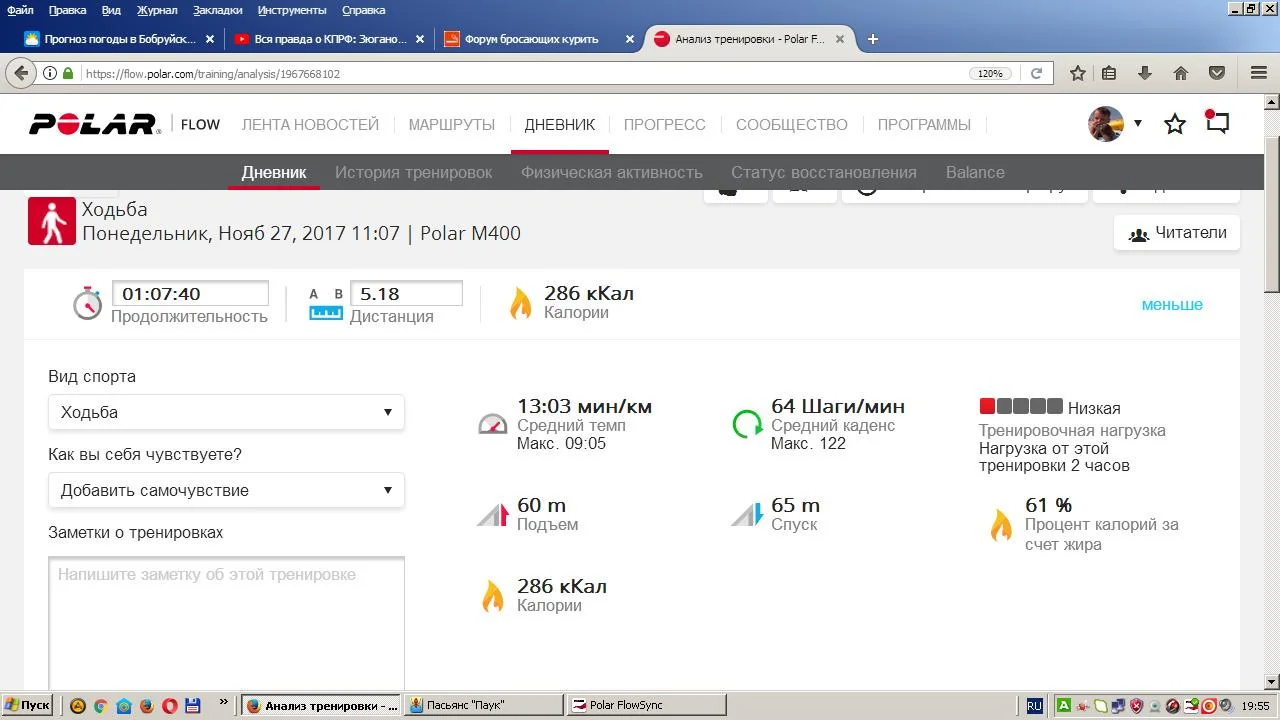
Task: Click the green cadence circular-arrow icon
Action: [x=747, y=424]
